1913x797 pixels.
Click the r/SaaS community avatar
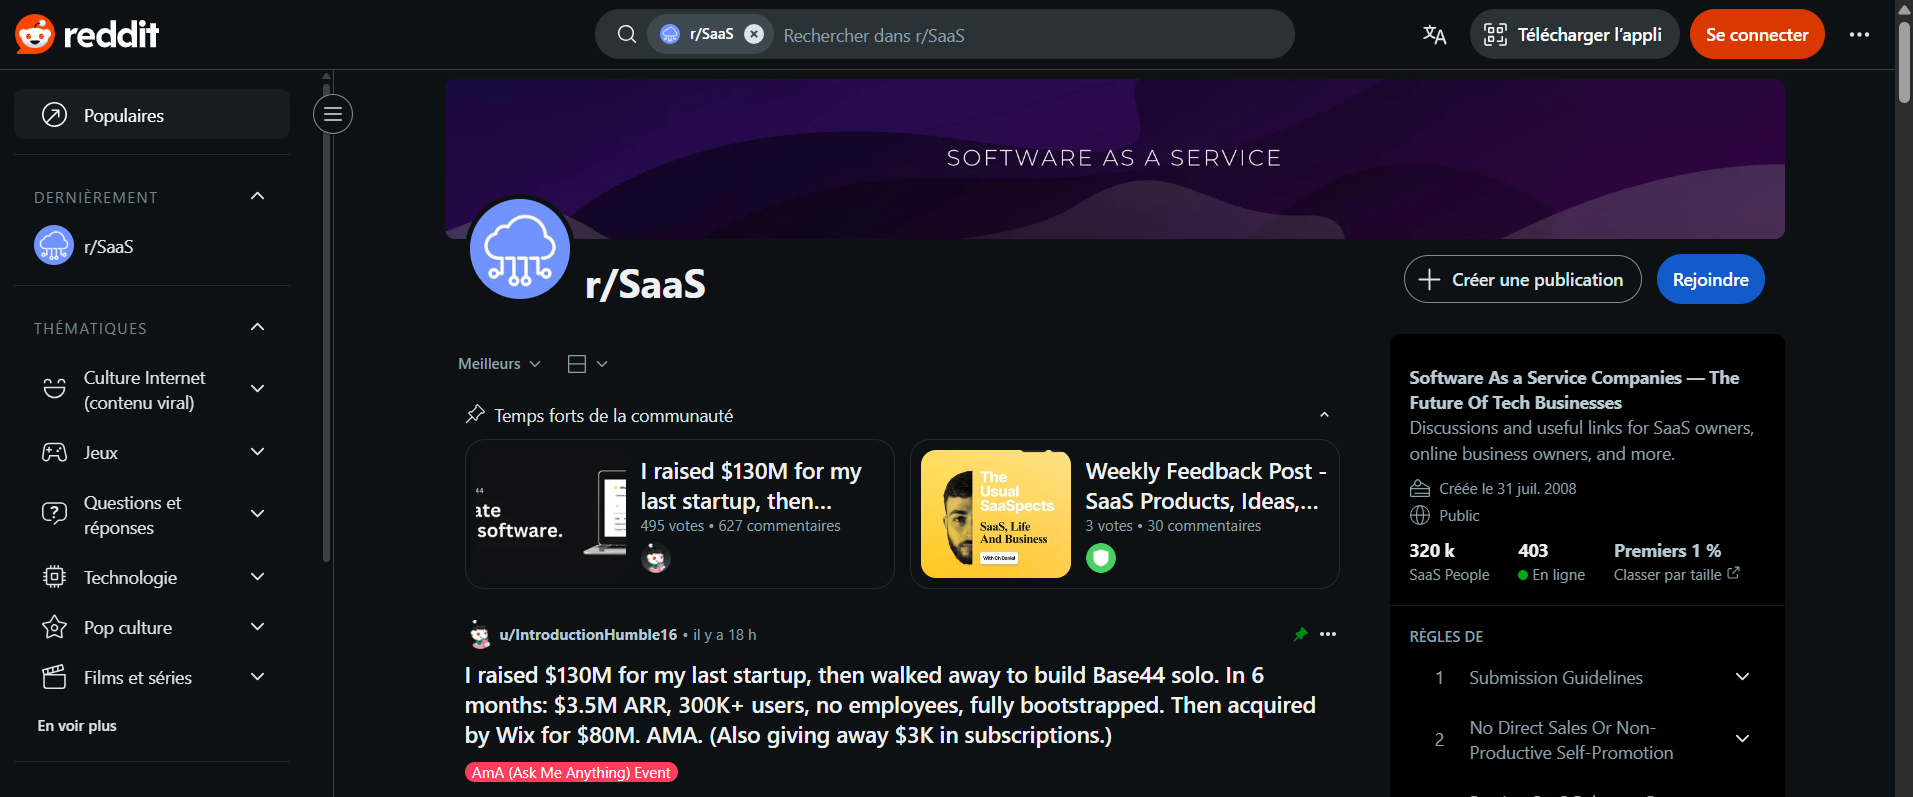(519, 248)
